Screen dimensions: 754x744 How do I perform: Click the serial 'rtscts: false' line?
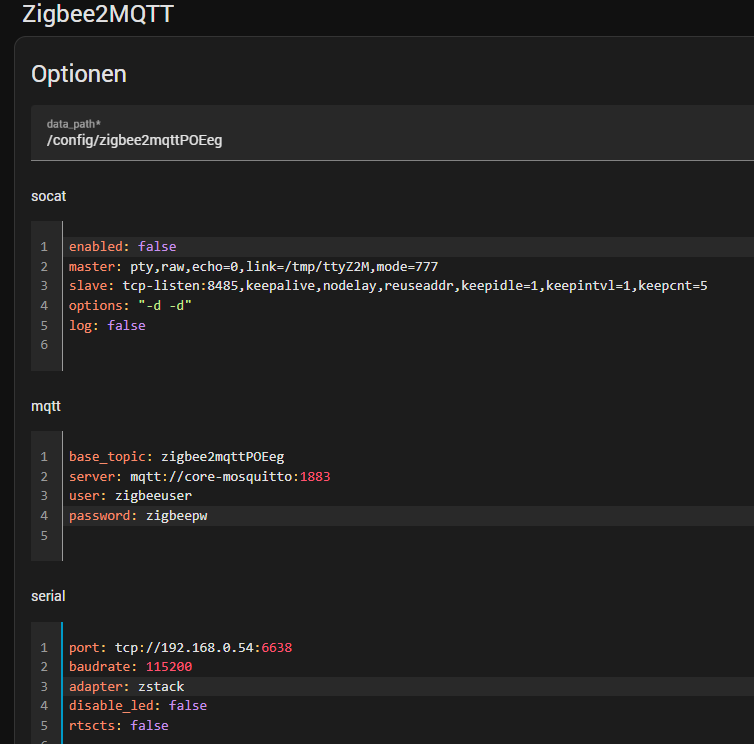[x=118, y=726]
